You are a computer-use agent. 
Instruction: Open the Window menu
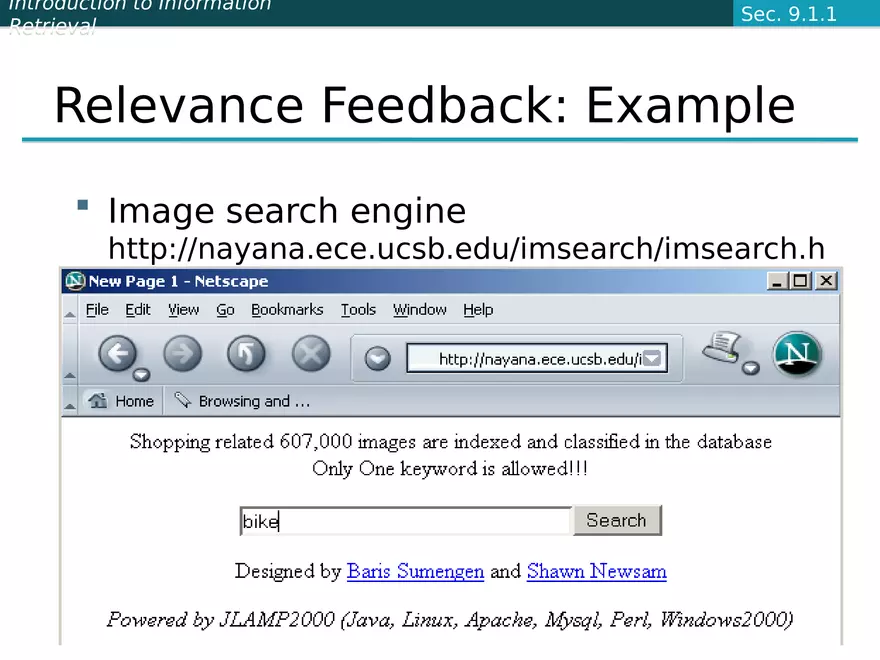(x=420, y=310)
